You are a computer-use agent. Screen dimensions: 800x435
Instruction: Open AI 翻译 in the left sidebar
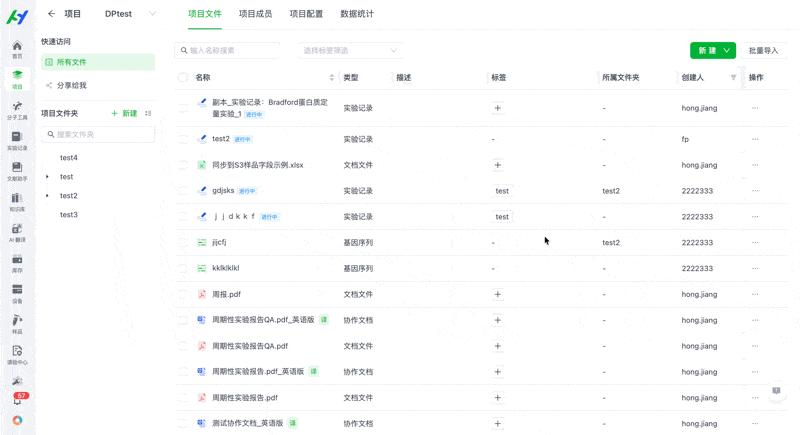coord(17,233)
